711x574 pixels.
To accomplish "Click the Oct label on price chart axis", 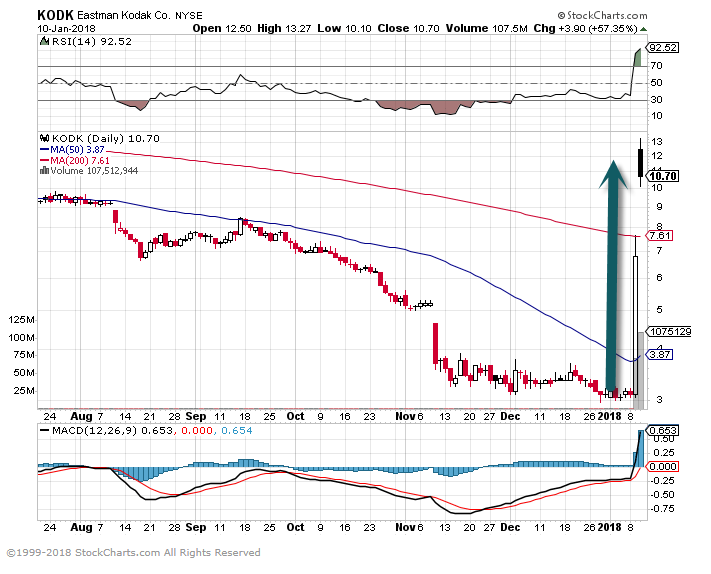I will [296, 416].
